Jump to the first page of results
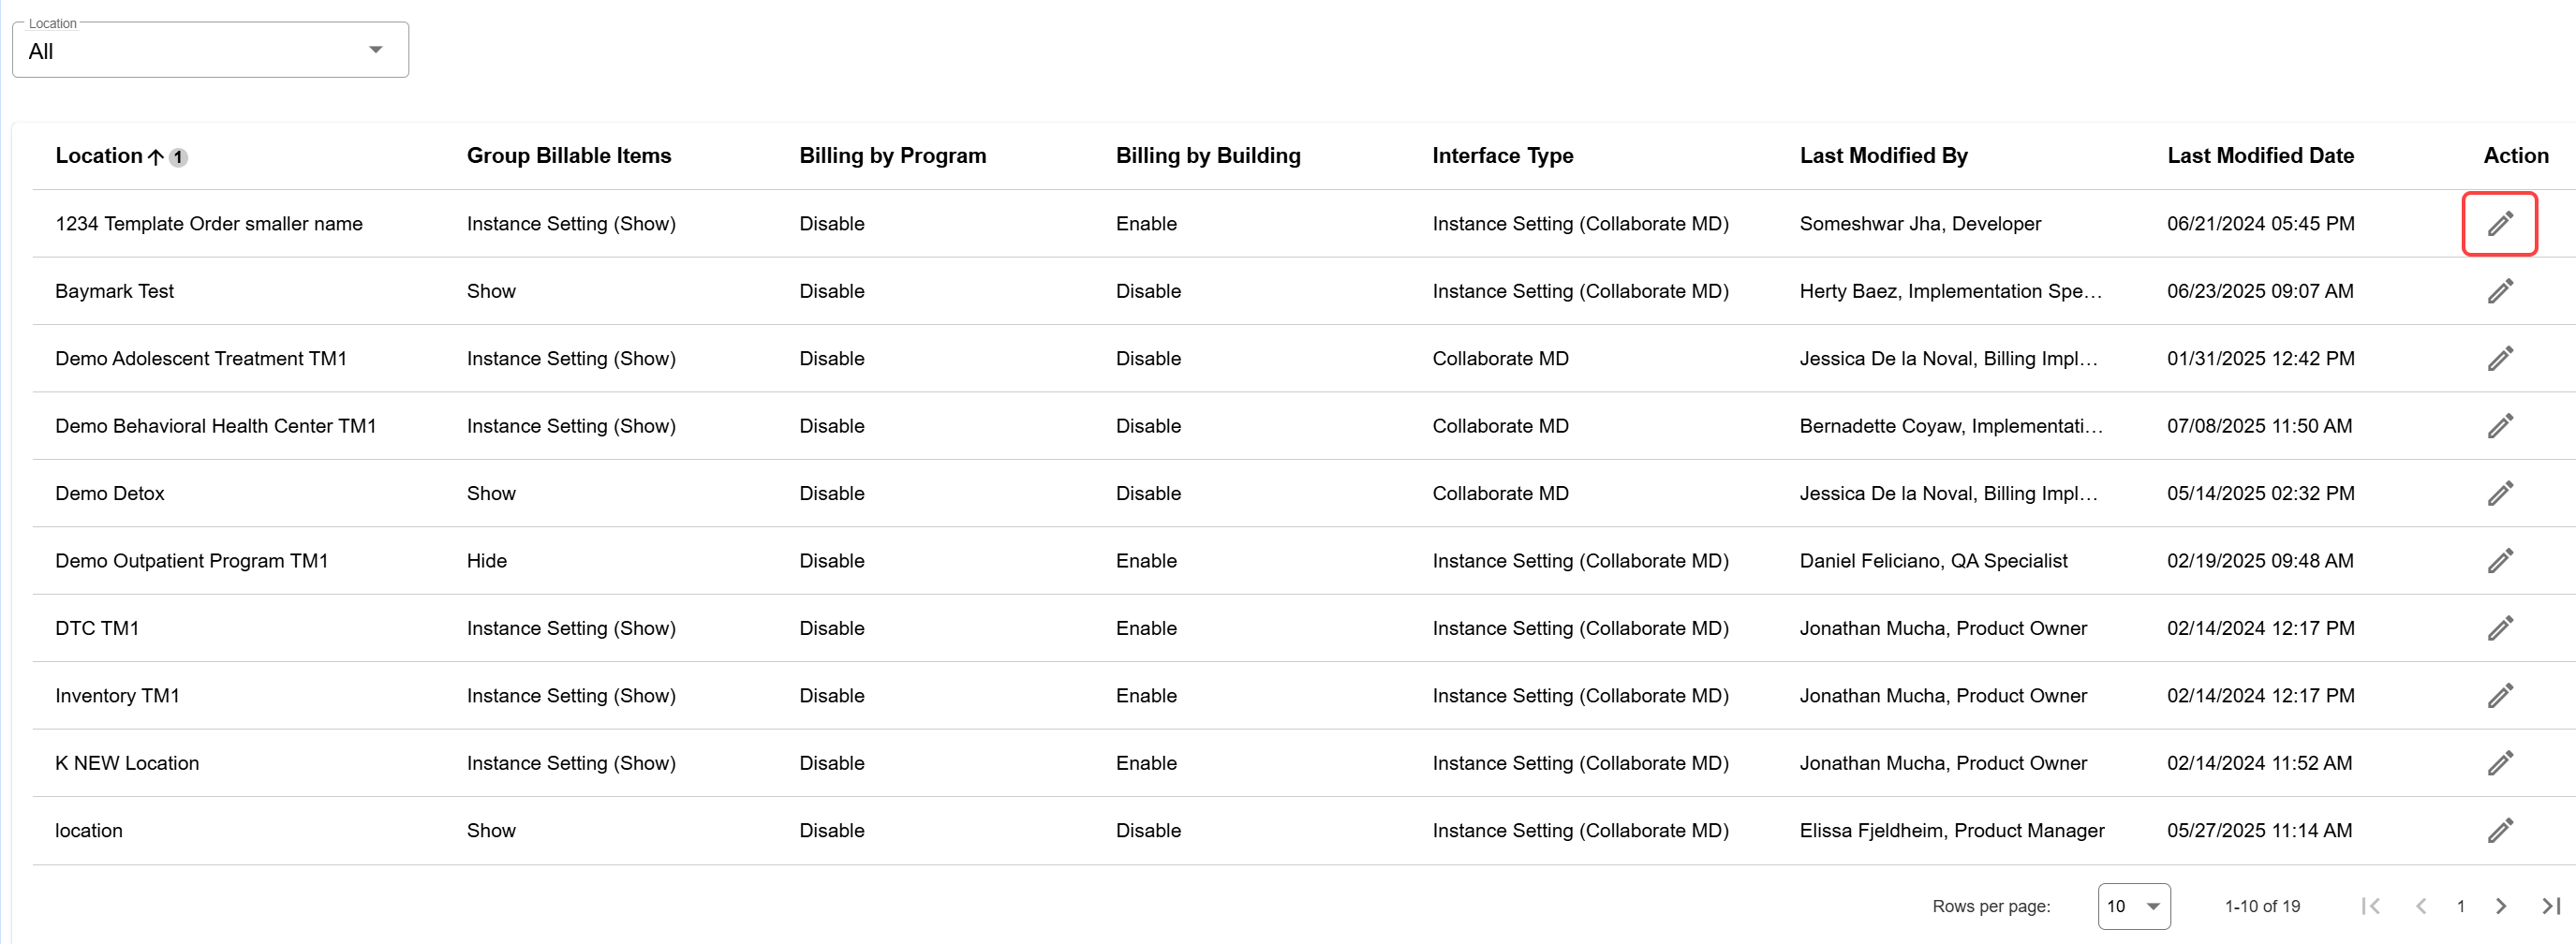The width and height of the screenshot is (2576, 944). (x=2370, y=906)
